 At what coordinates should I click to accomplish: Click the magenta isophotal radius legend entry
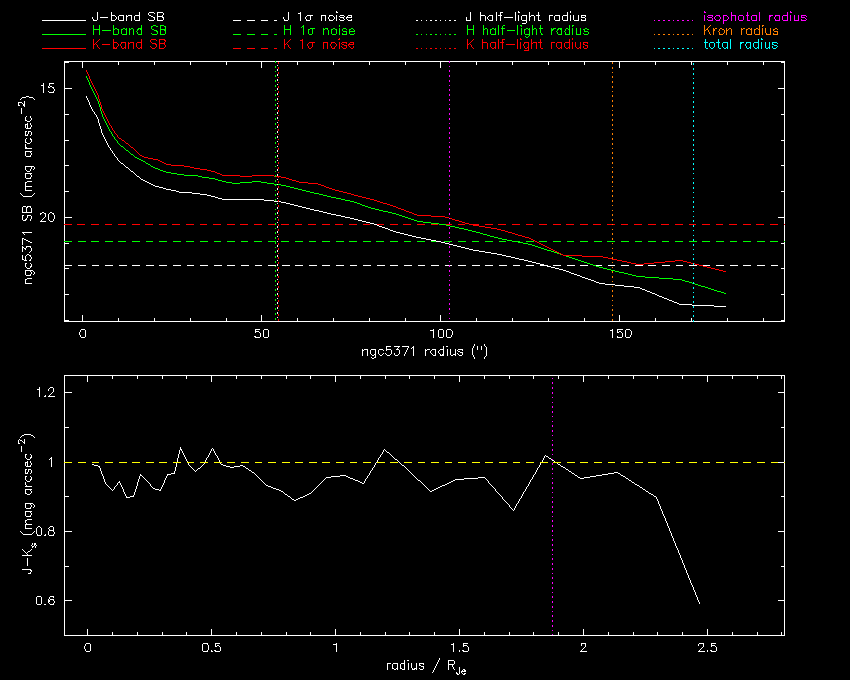coord(748,18)
